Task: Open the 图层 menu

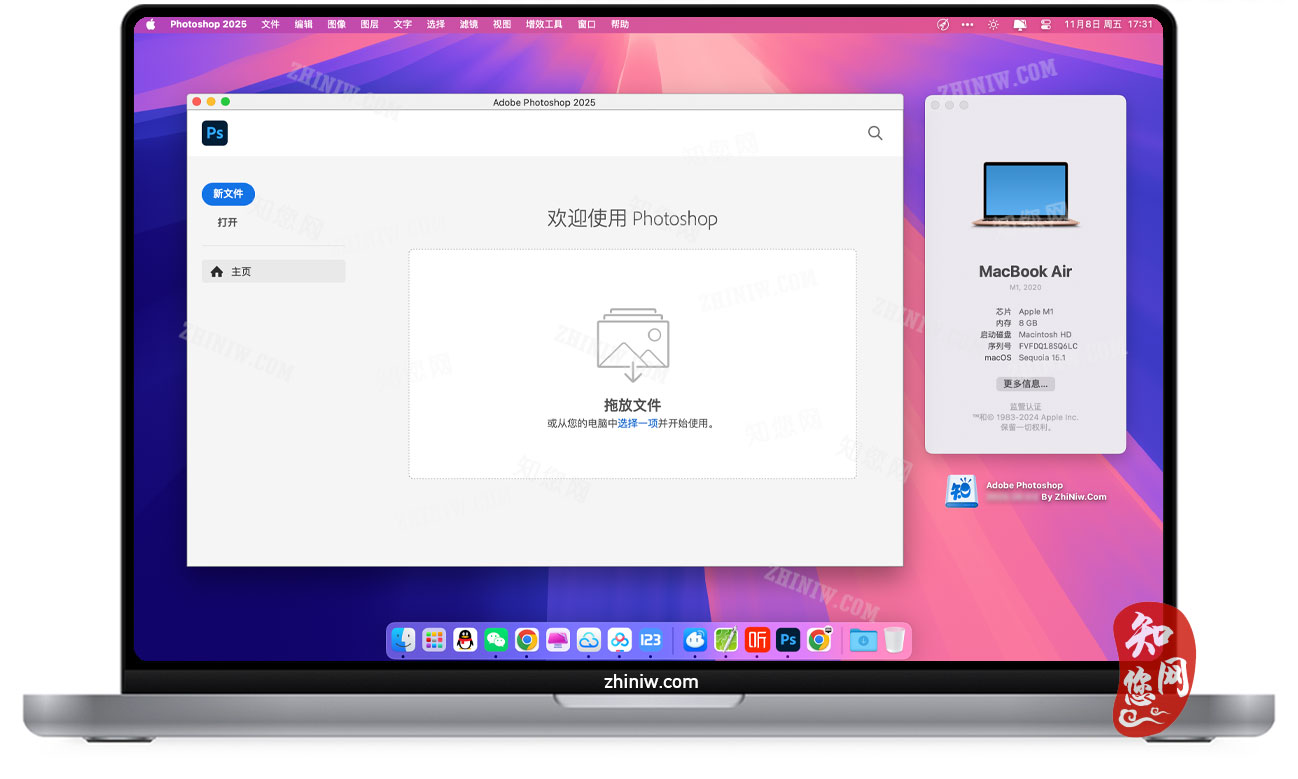Action: click(370, 24)
